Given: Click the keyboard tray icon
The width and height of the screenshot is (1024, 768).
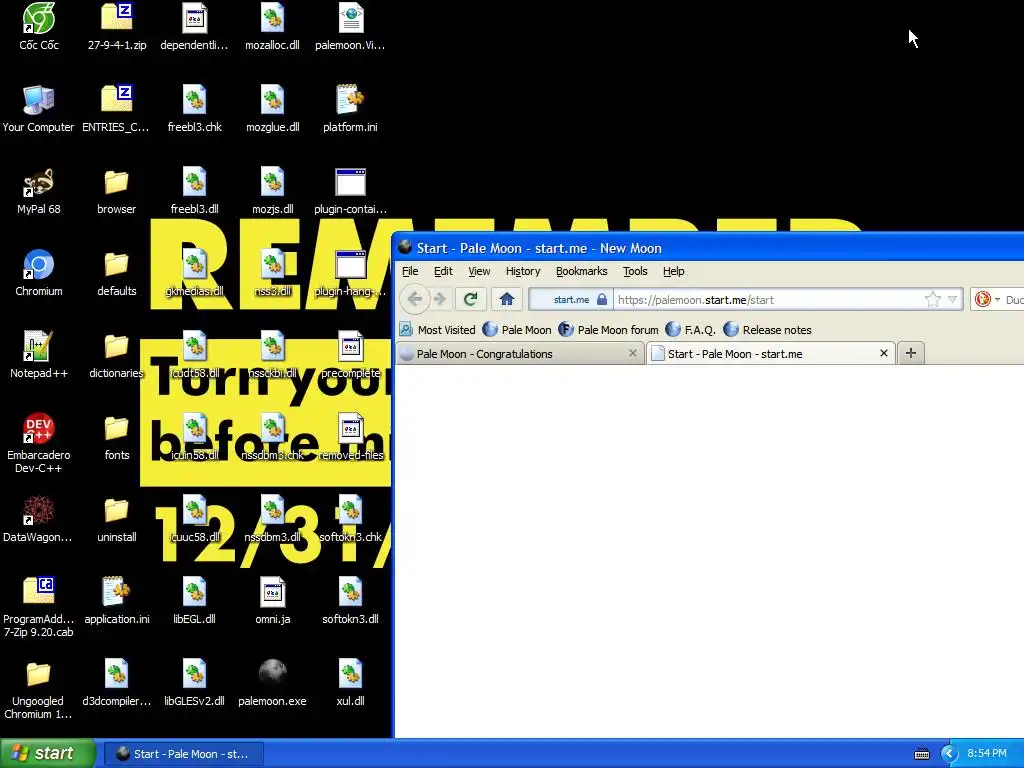Looking at the screenshot, I should tap(921, 754).
